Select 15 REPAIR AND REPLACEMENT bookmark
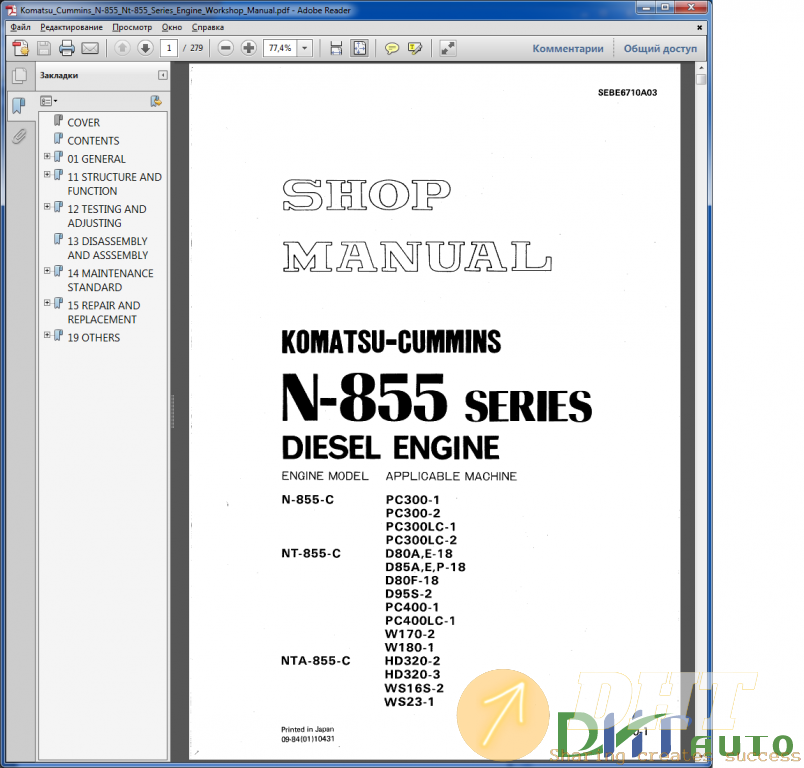Screen dimensions: 804x768 104,312
